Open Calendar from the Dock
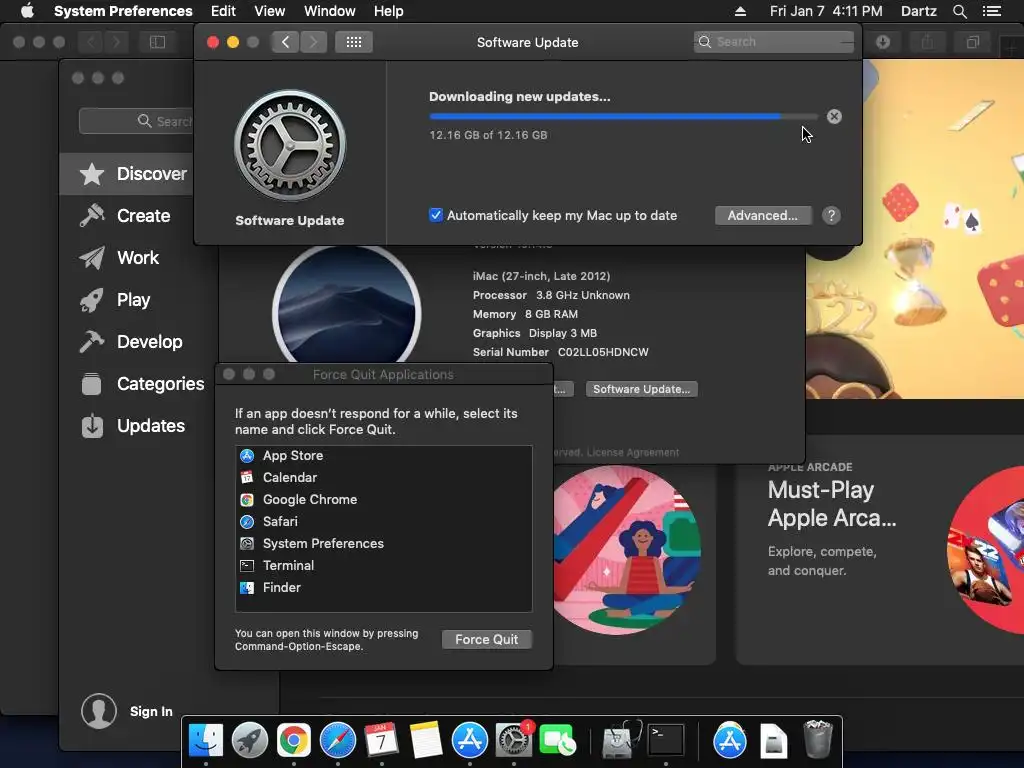1024x768 pixels. tap(381, 741)
